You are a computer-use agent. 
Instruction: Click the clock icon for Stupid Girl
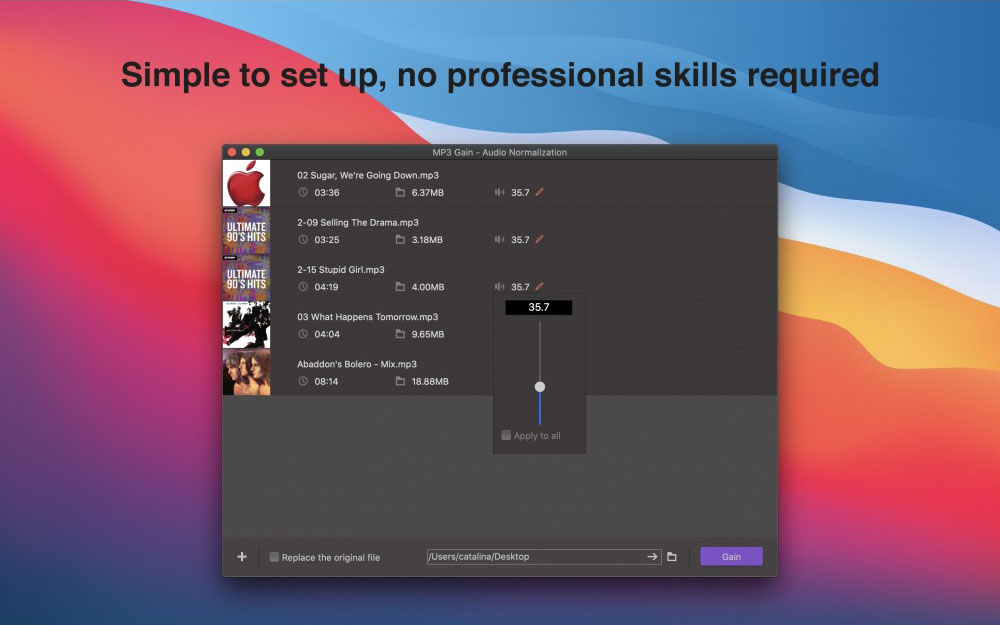(x=303, y=286)
